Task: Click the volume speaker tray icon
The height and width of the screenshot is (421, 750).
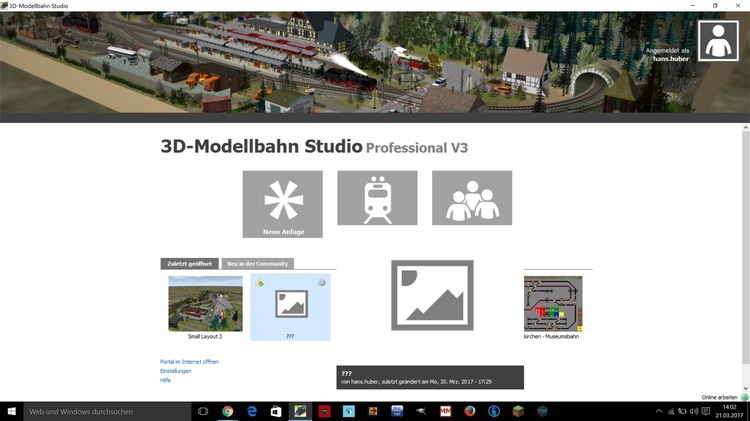Action: (x=694, y=411)
